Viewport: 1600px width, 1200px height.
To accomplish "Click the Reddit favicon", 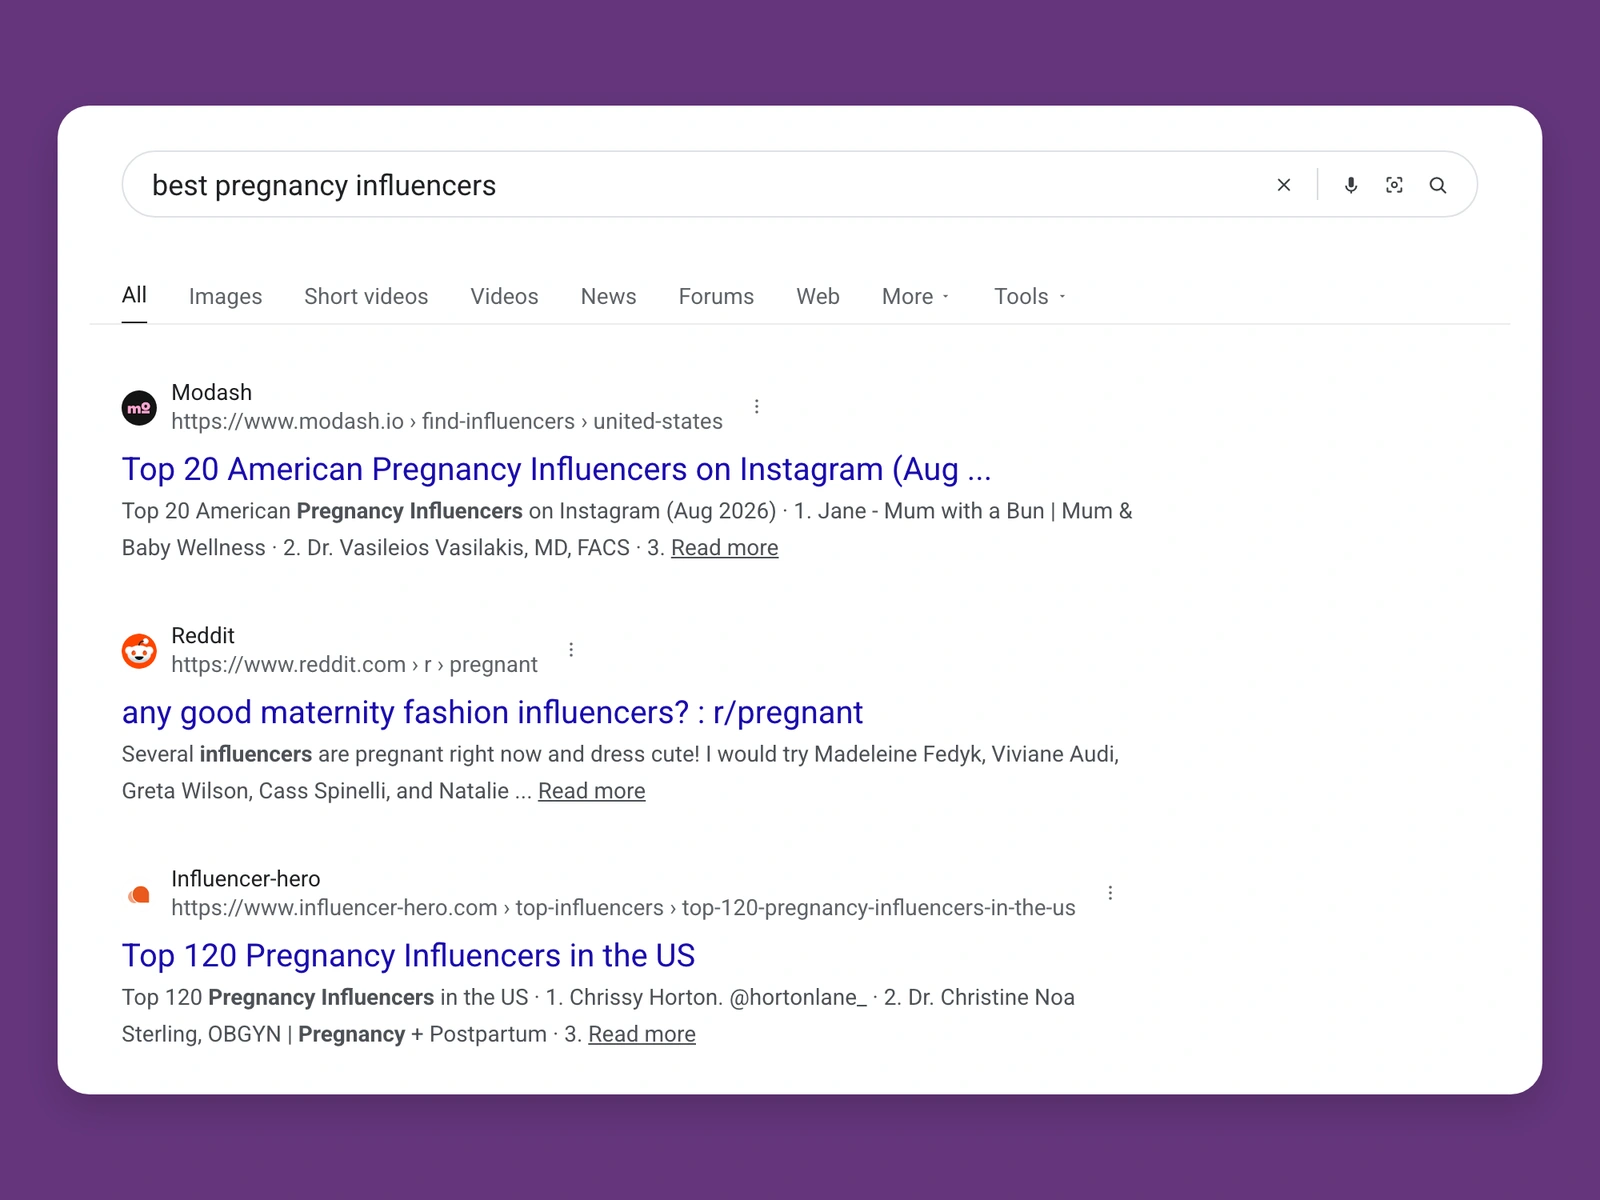I will 139,651.
